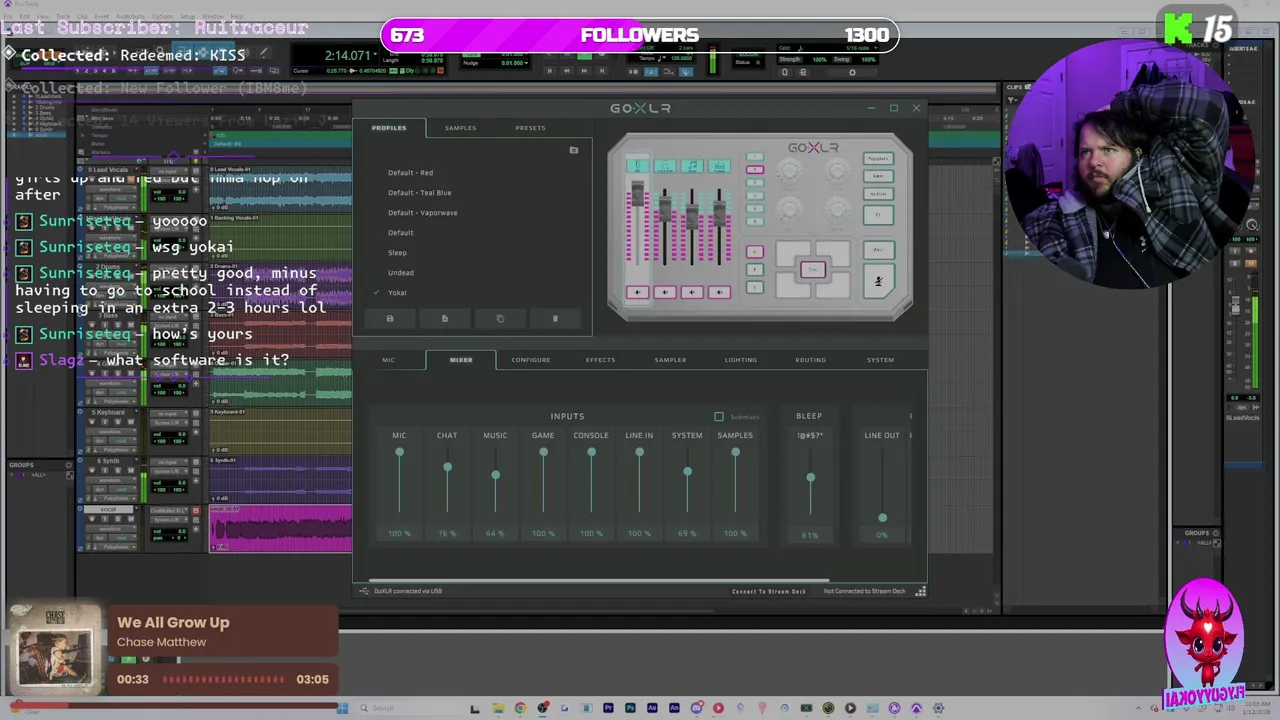Click the CHAT 76 % value field
The image size is (1280, 720).
click(447, 534)
